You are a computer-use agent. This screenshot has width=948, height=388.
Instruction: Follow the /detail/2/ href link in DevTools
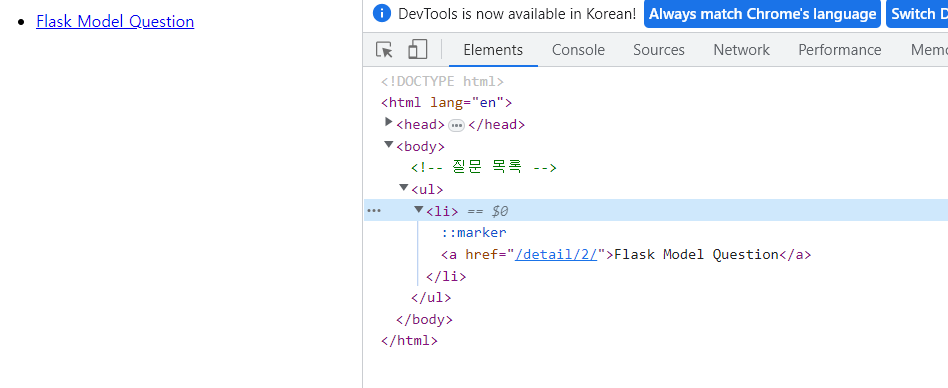pos(556,254)
